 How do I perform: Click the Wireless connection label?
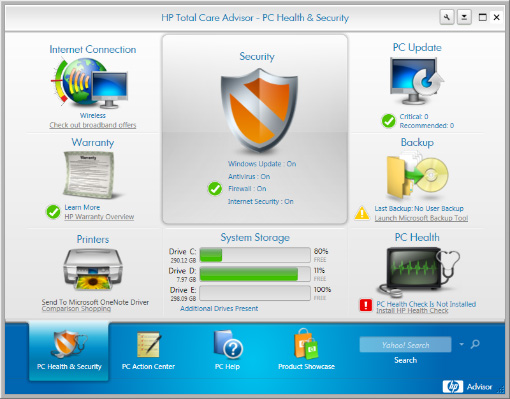(x=93, y=115)
